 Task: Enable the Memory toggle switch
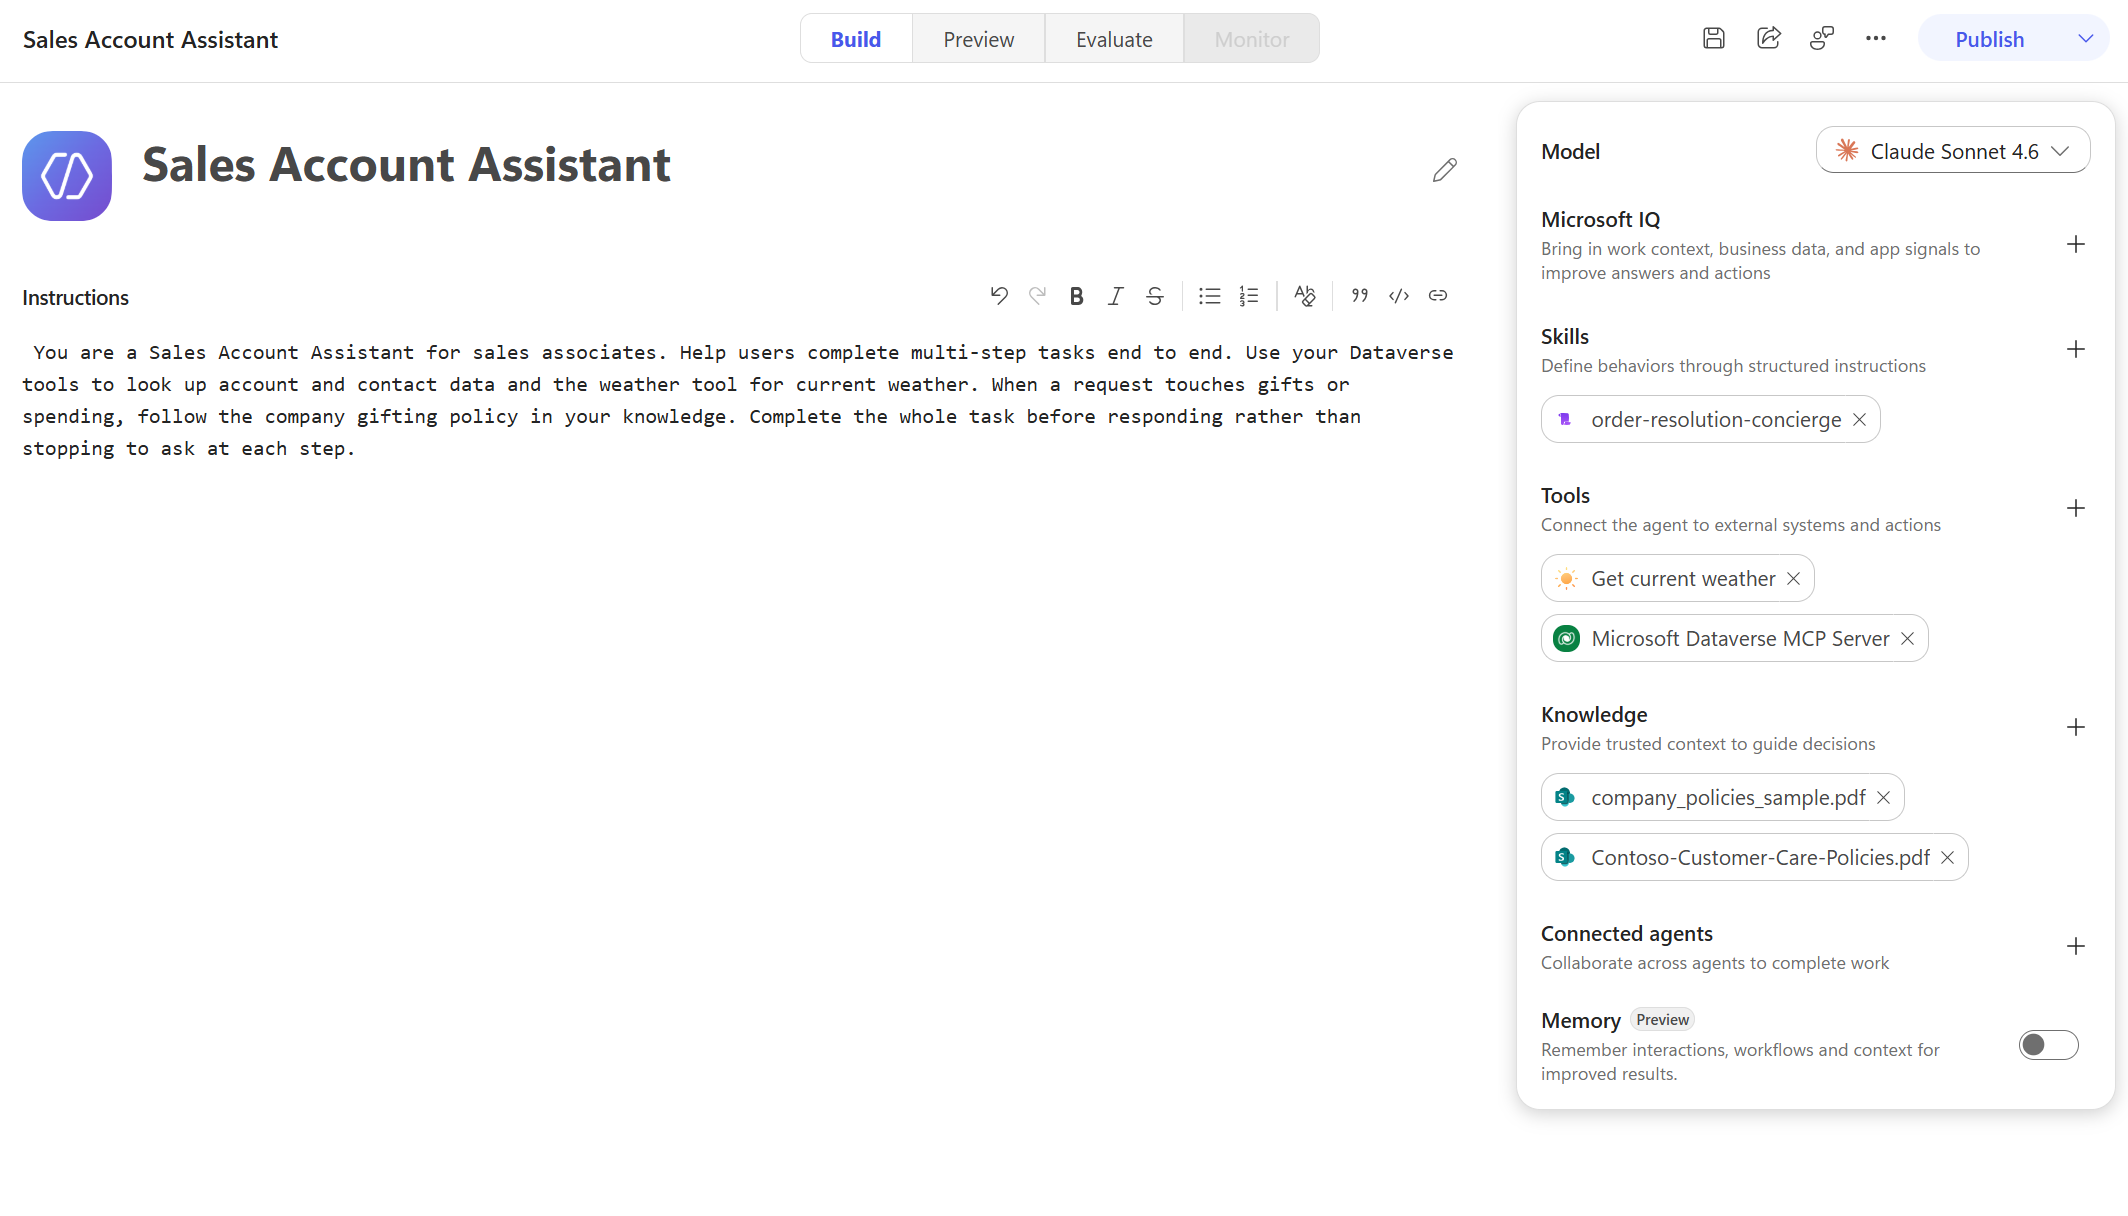pyautogui.click(x=2048, y=1045)
